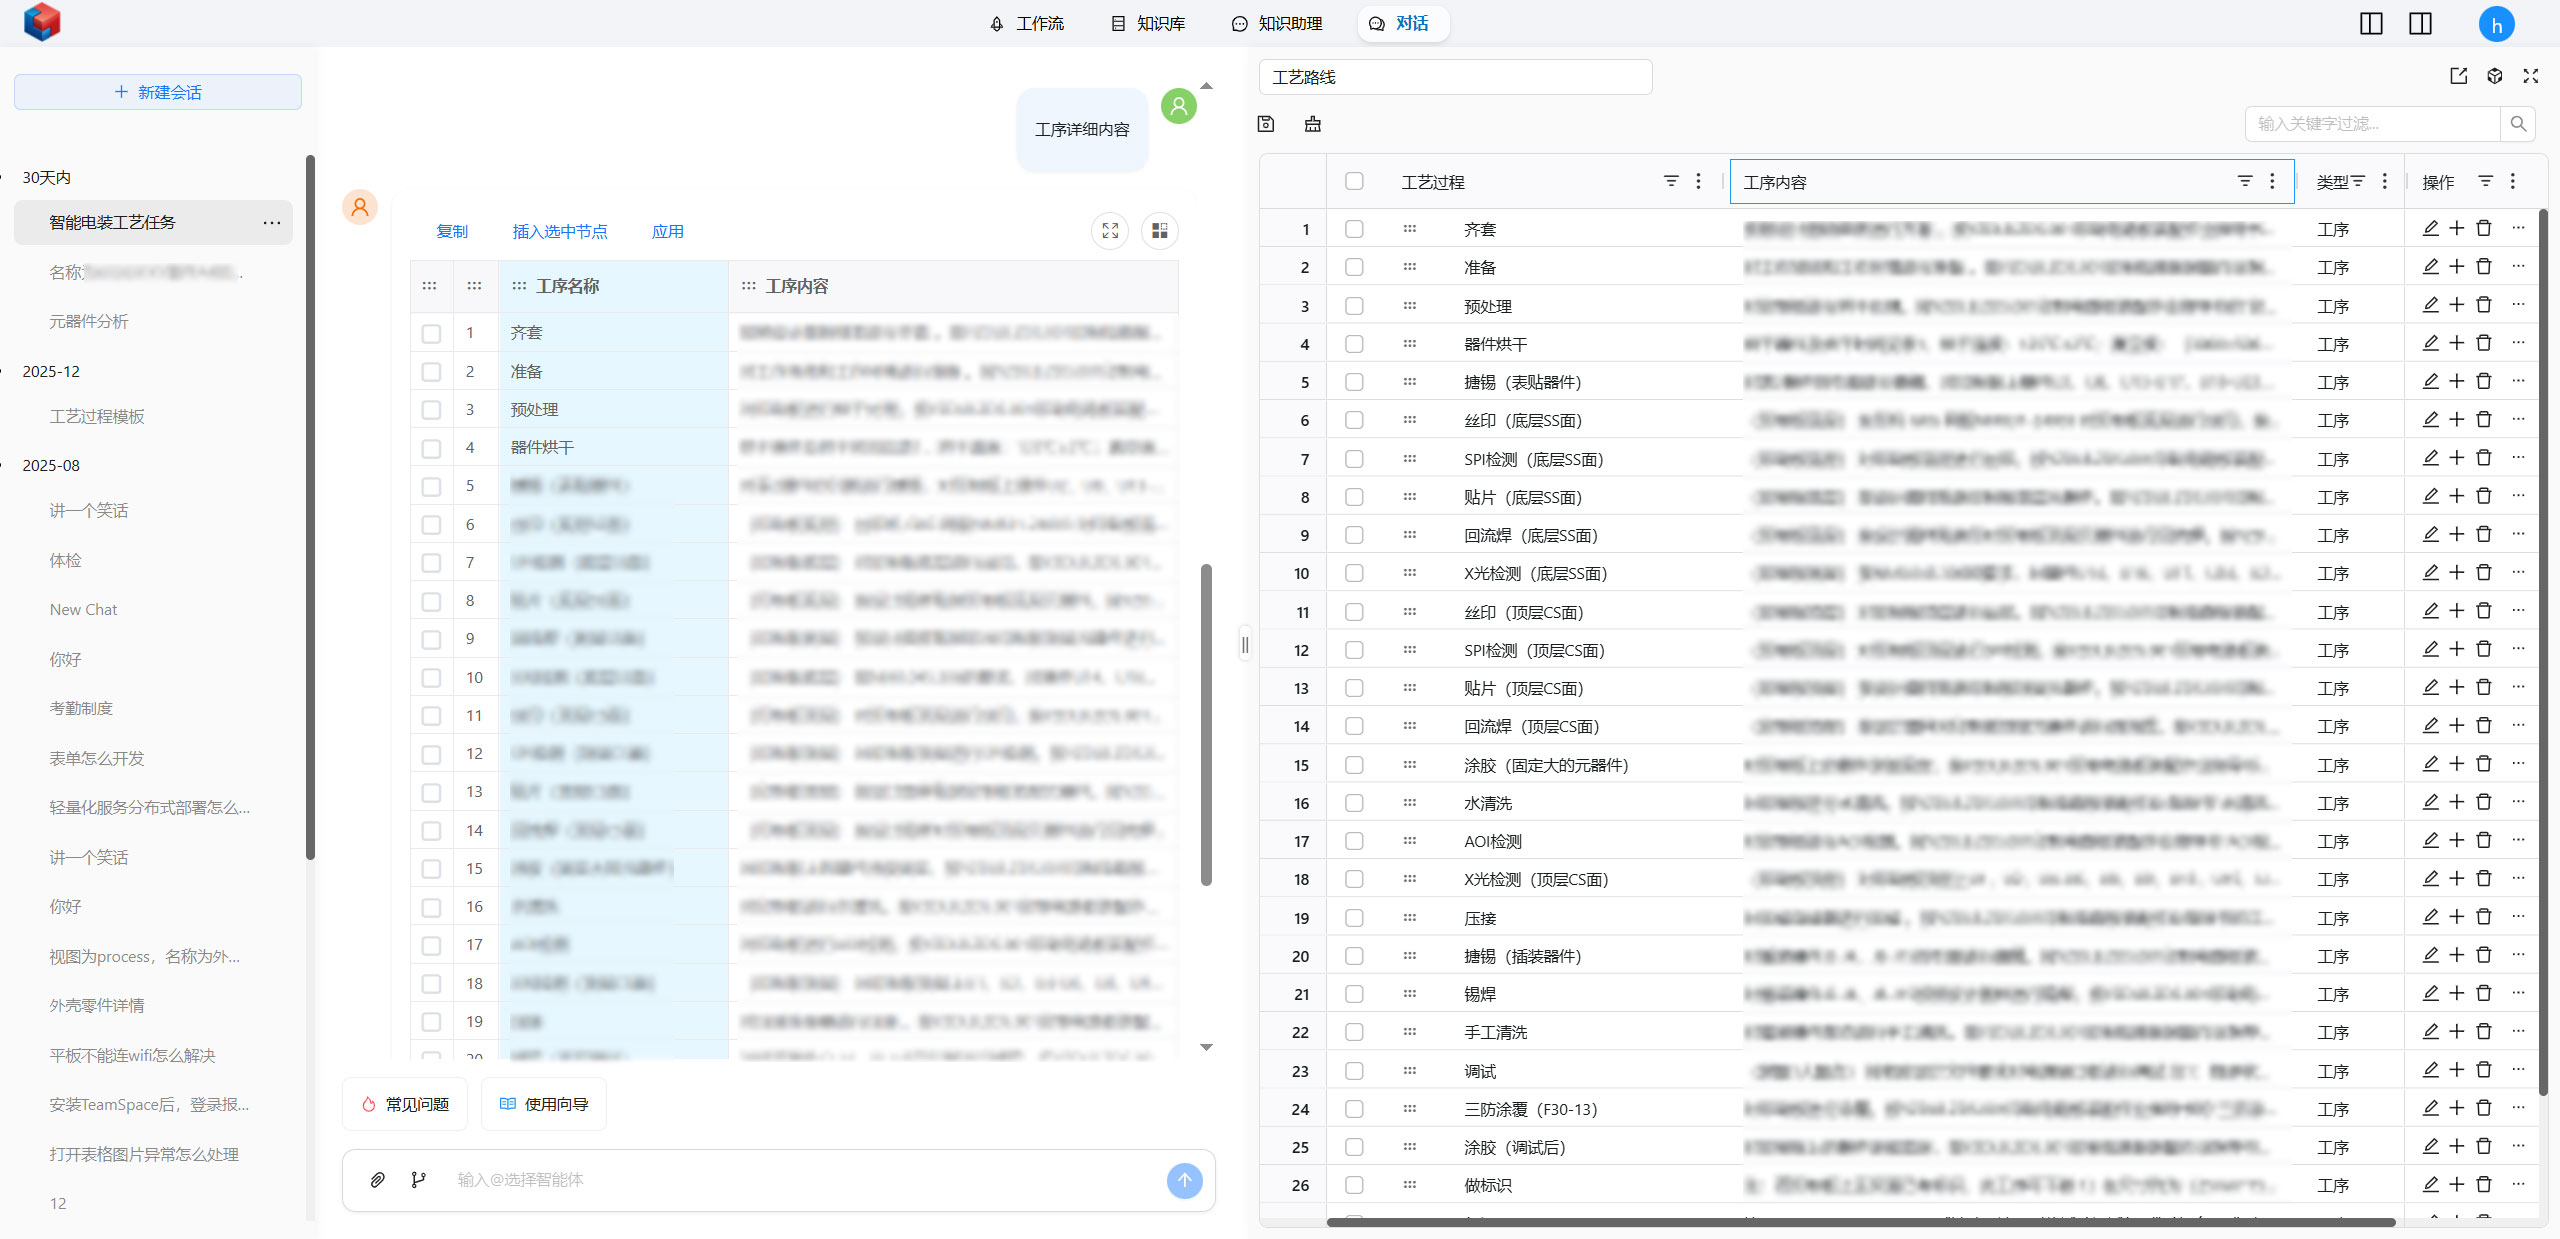Click the edit pencil icon for row 1 齐套
This screenshot has width=2560, height=1239.
[x=2430, y=229]
